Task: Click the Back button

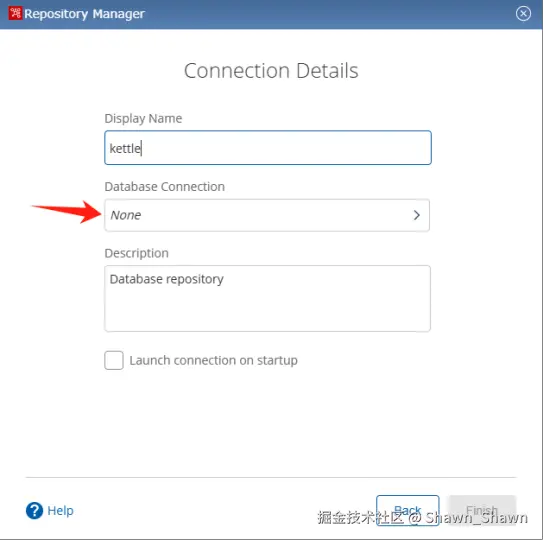Action: click(408, 510)
